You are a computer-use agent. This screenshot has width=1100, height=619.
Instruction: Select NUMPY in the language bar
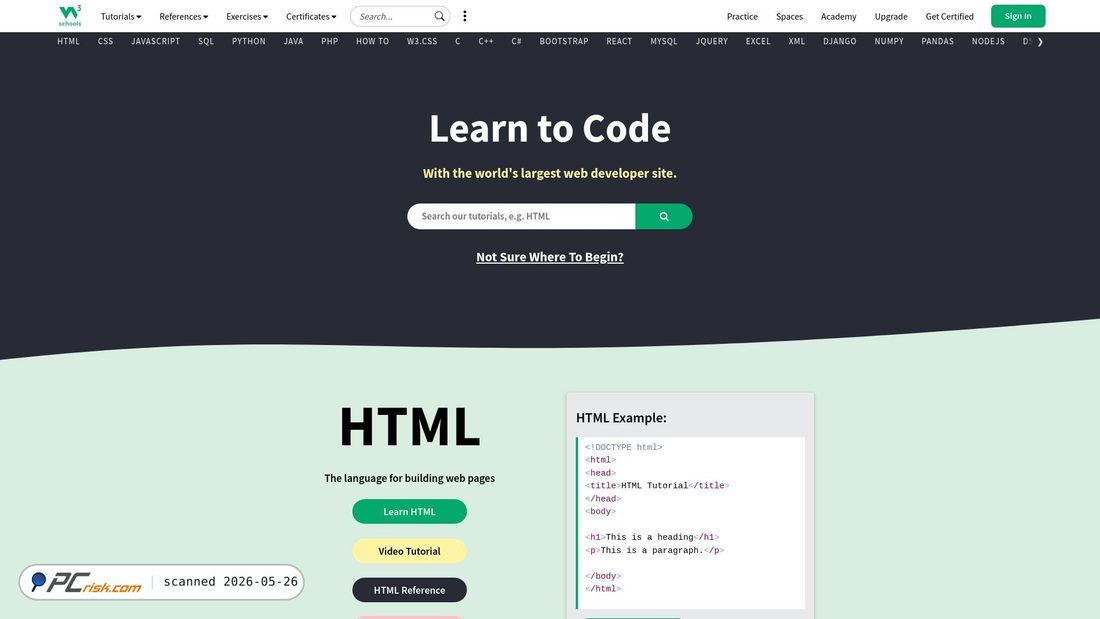tap(889, 41)
